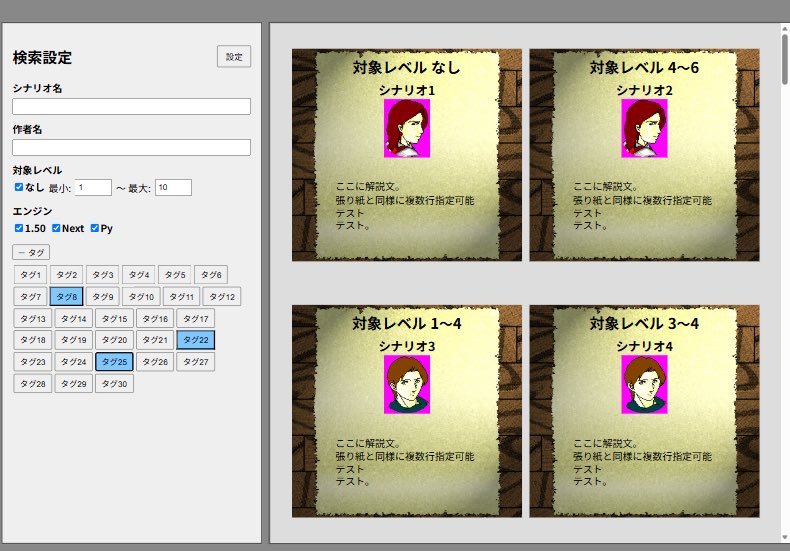This screenshot has width=790, height=551.
Task: Select tag タグ29
Action: (x=74, y=384)
